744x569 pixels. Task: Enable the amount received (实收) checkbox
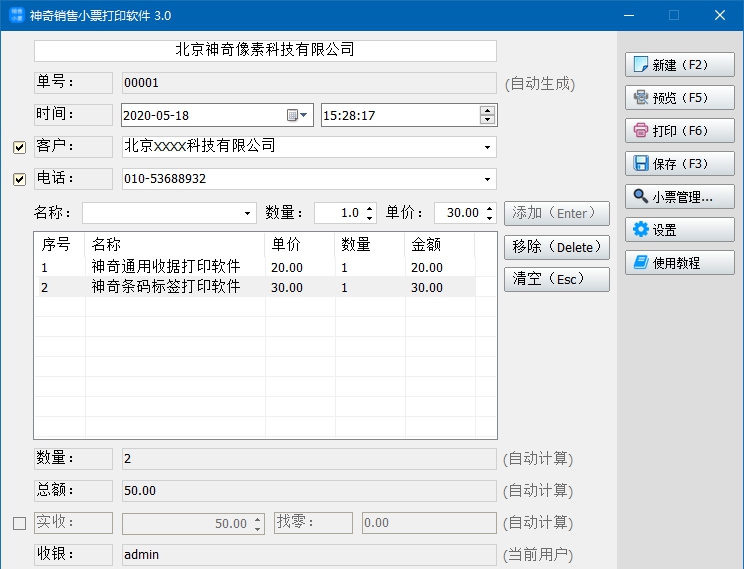(x=19, y=523)
